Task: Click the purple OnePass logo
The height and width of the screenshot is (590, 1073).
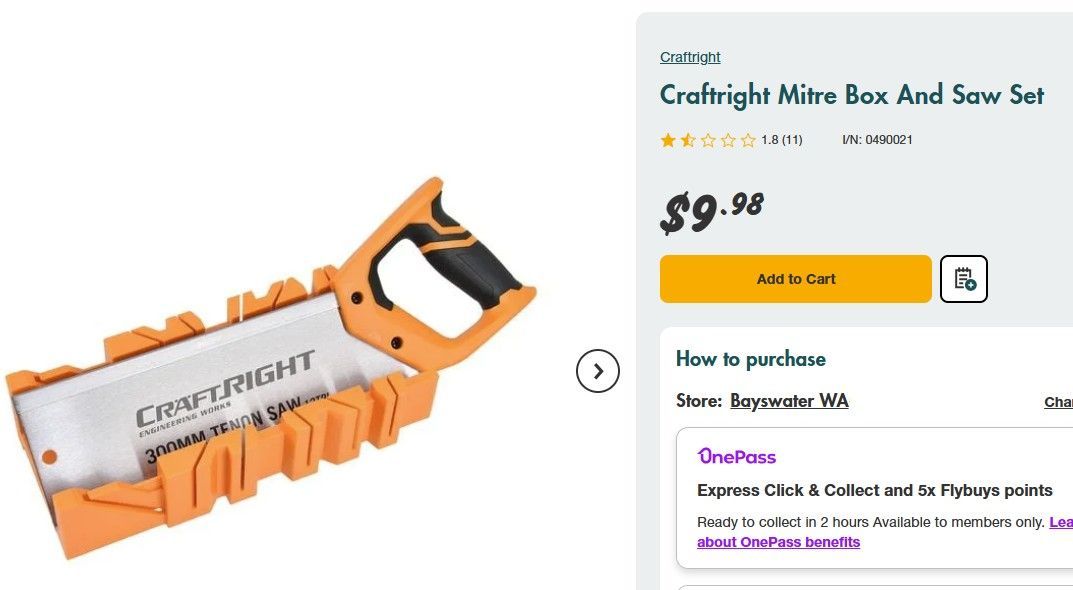Action: coord(737,457)
